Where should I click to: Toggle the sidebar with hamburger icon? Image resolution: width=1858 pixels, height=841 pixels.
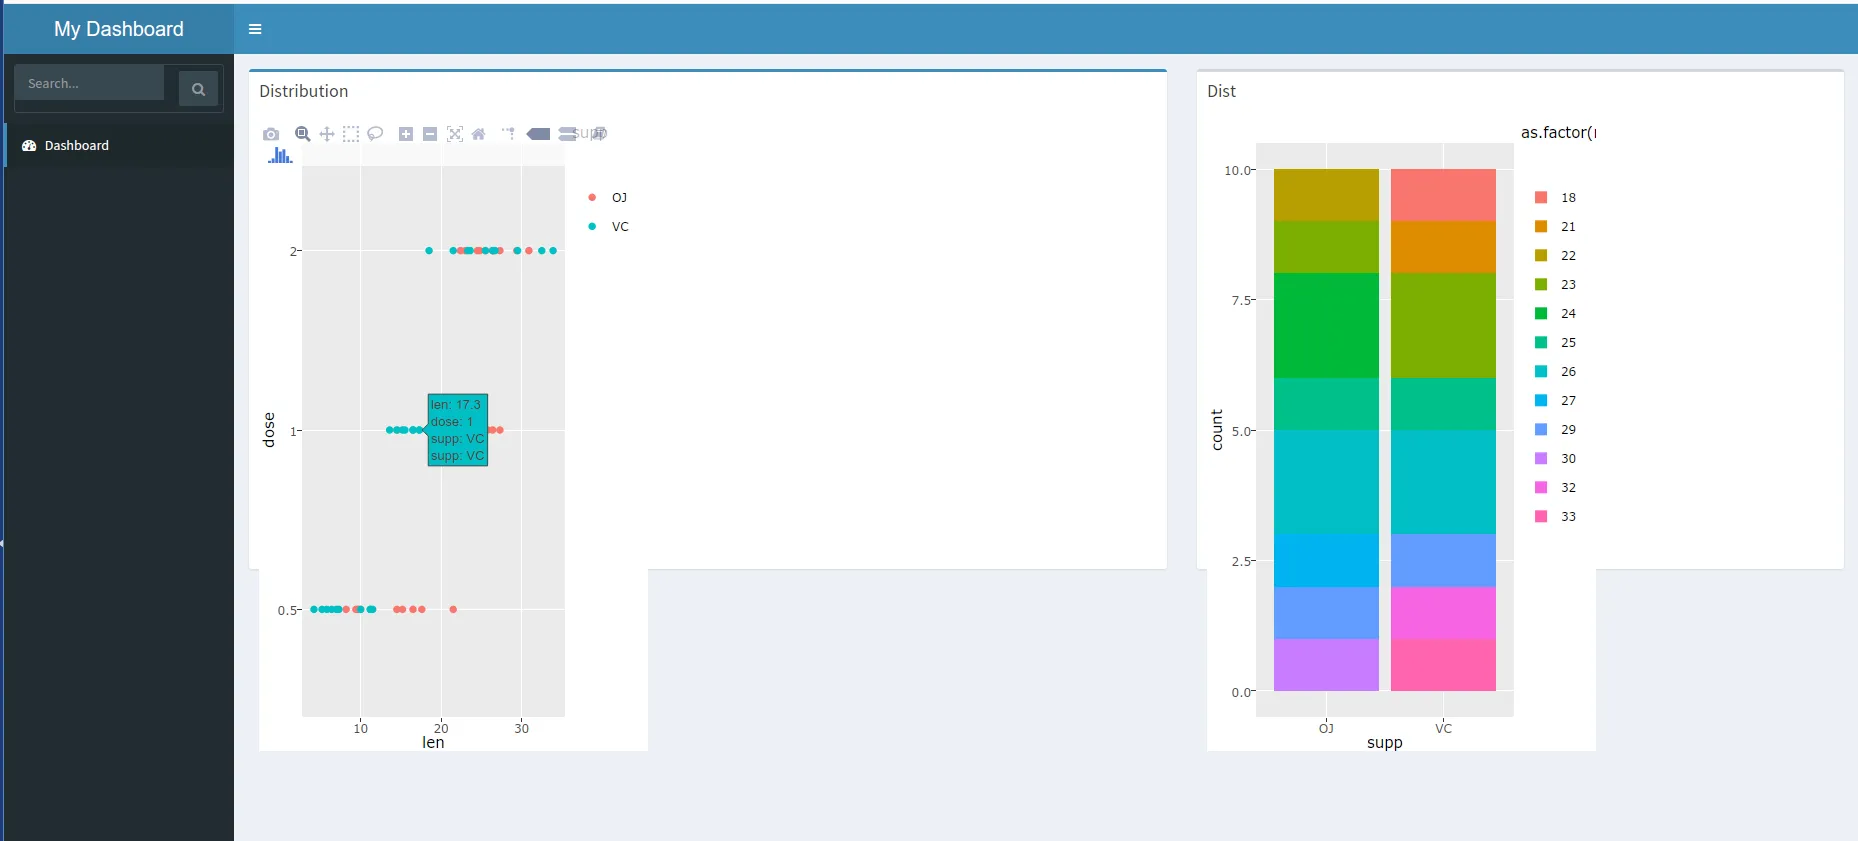[255, 29]
